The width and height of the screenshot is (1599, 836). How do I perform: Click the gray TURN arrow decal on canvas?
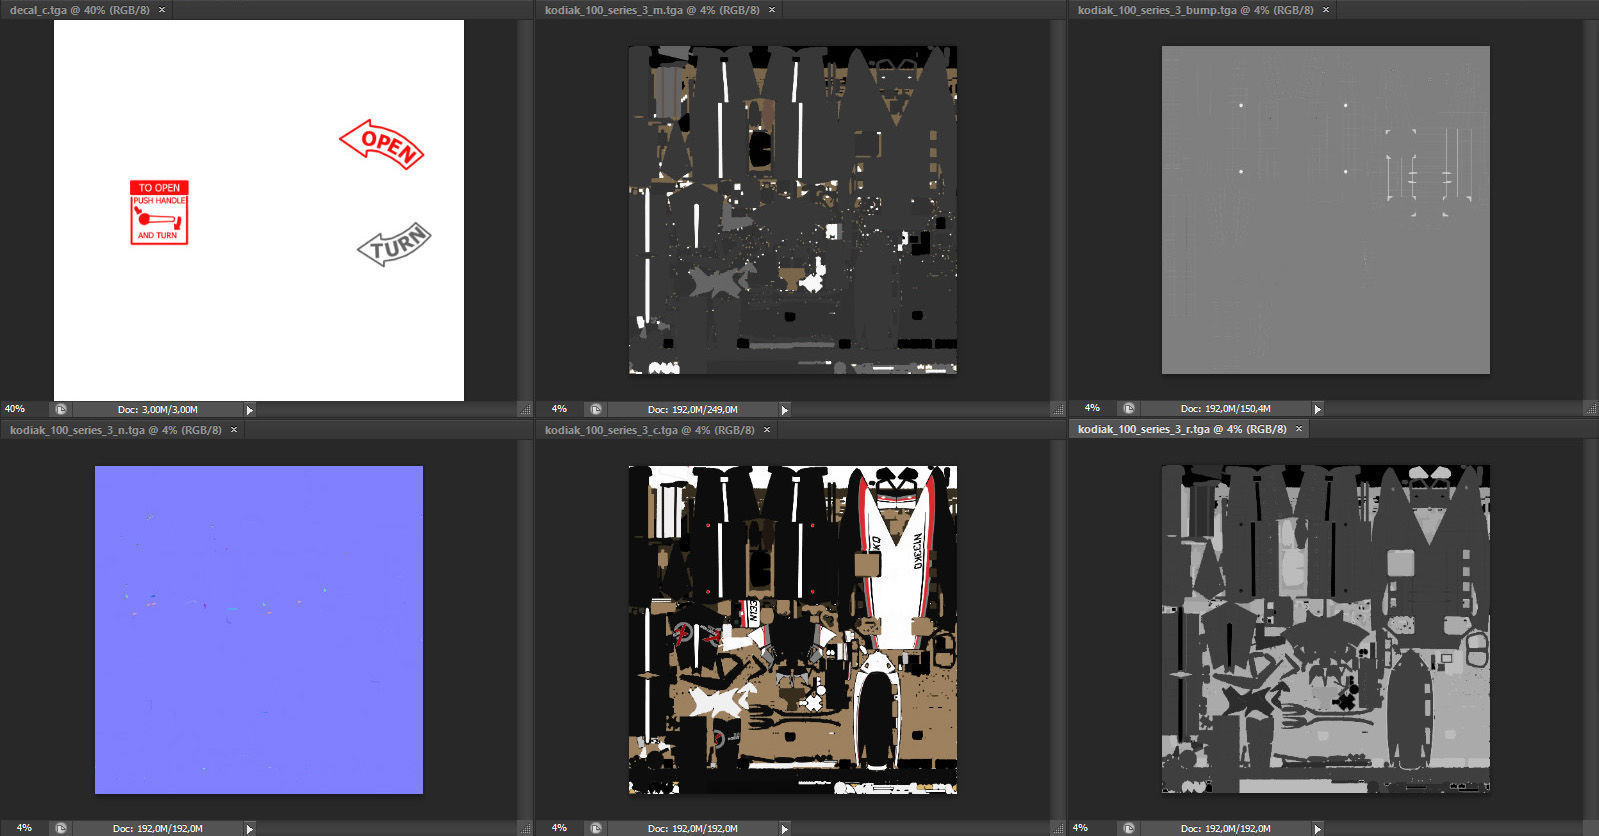pyautogui.click(x=394, y=244)
